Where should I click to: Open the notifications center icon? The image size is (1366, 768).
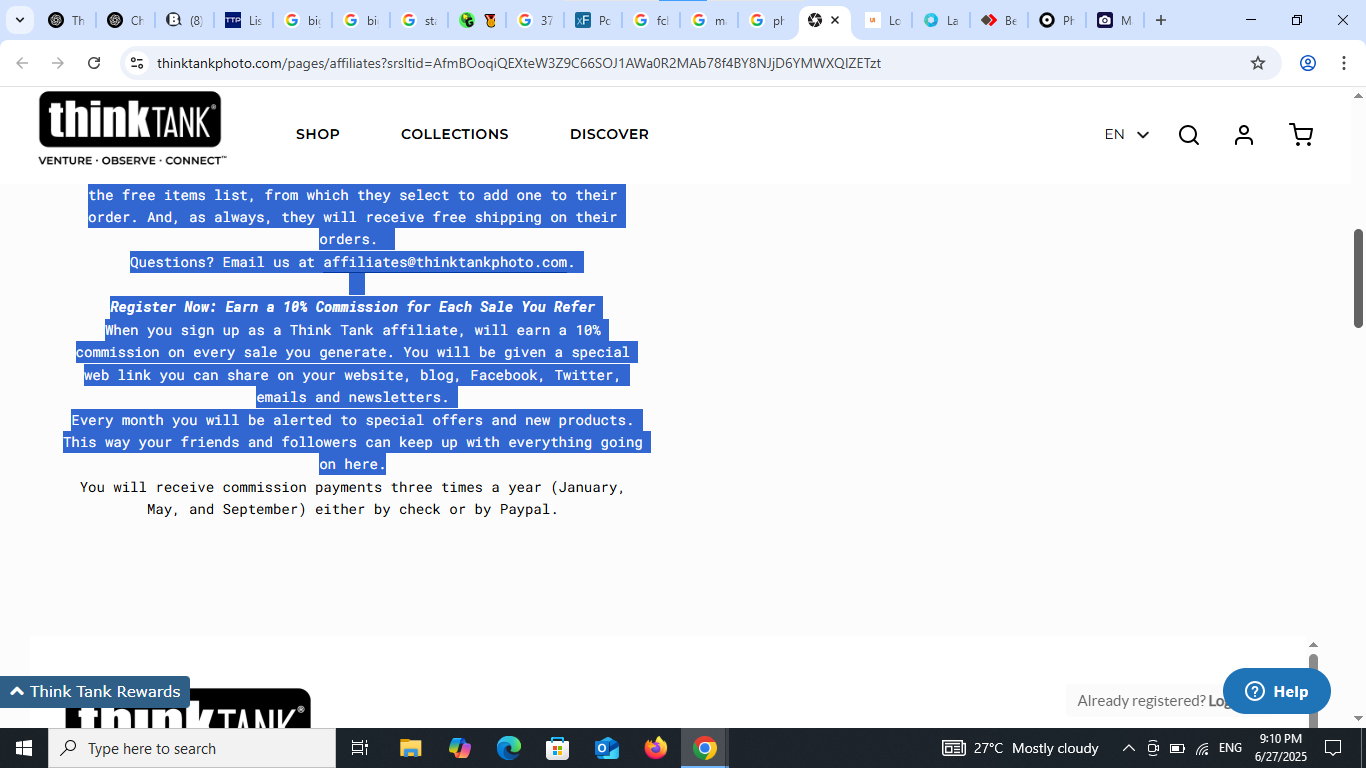[1333, 748]
